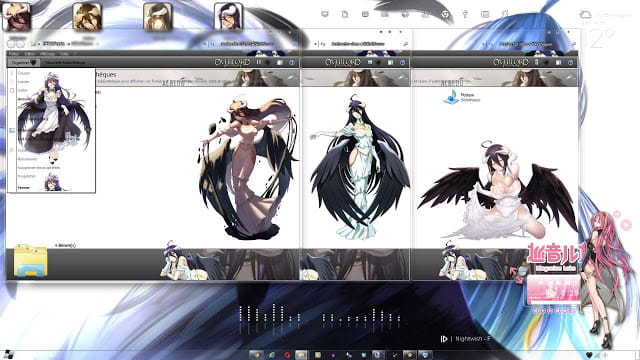Click the document icon in top launcher
640x360 pixels.
(345, 14)
